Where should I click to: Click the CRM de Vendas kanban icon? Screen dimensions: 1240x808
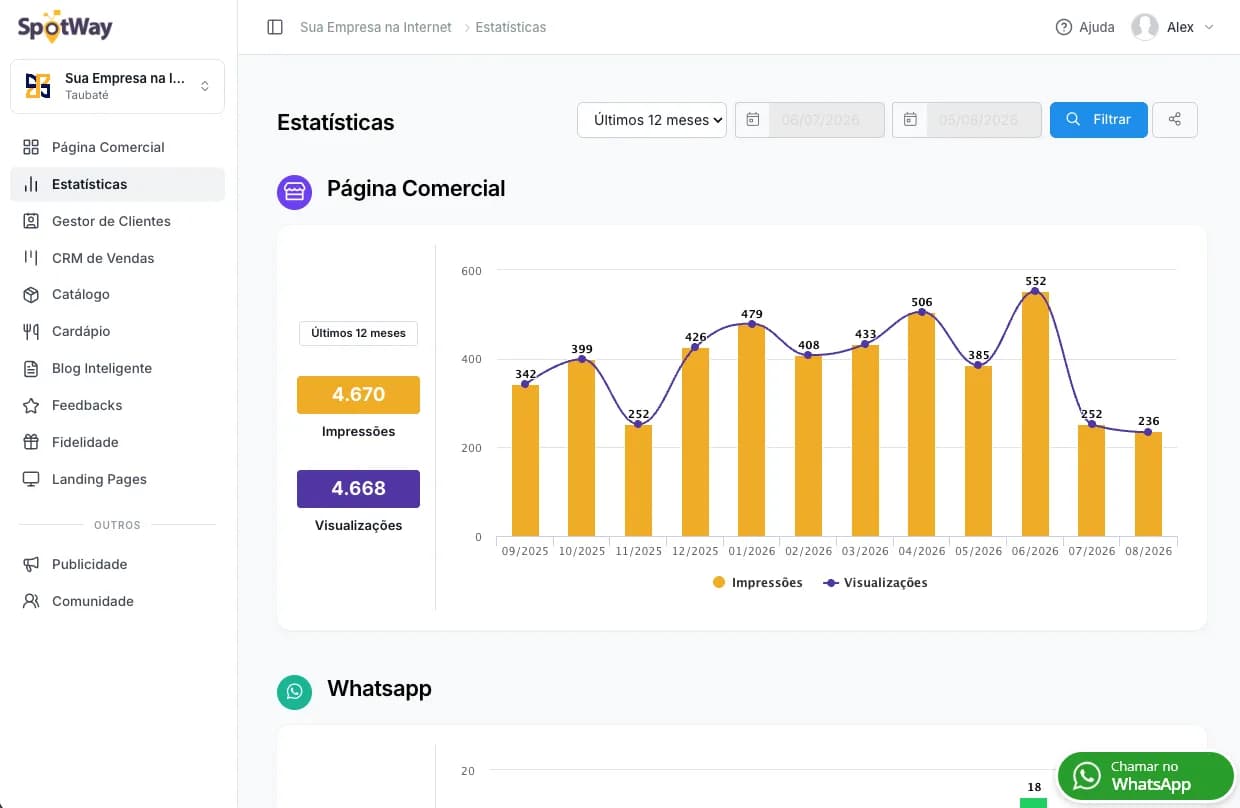31,258
